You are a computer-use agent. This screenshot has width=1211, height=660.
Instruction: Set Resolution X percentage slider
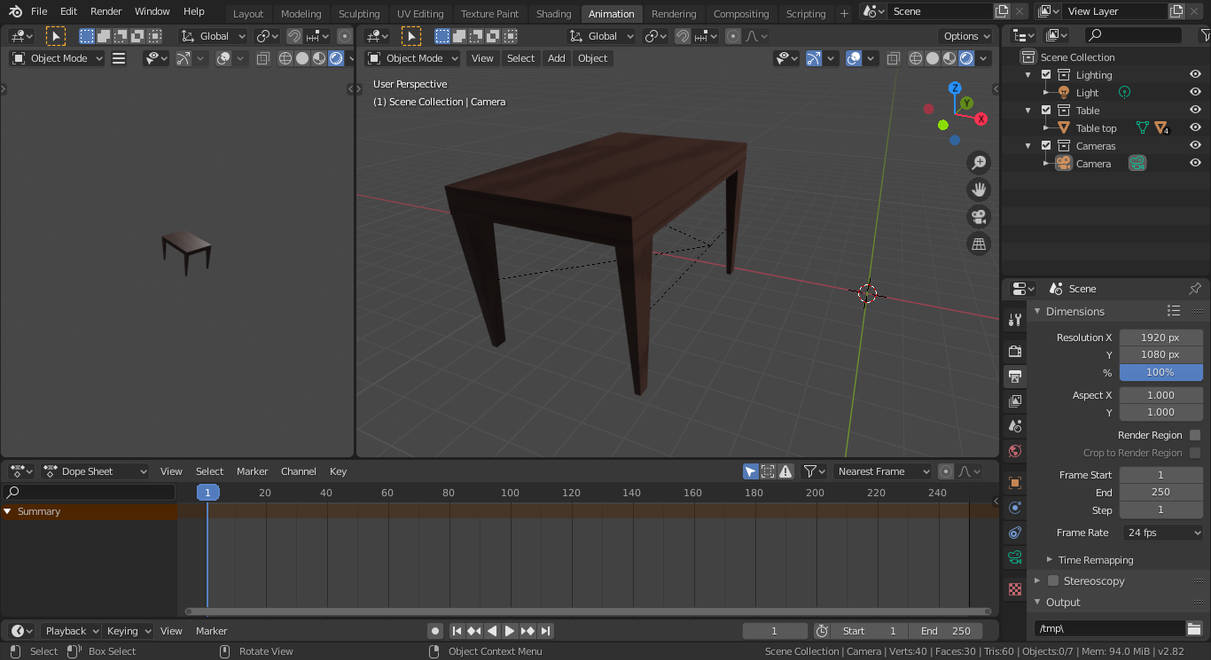coord(1160,371)
